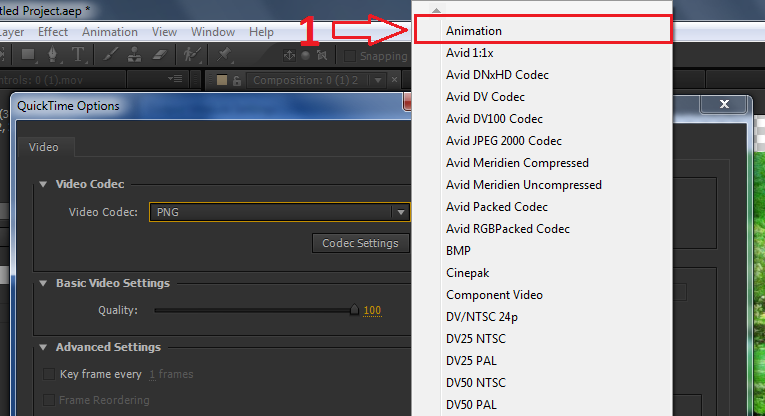The height and width of the screenshot is (416, 765).
Task: Select the Rectangle shape tool
Action: (28, 55)
